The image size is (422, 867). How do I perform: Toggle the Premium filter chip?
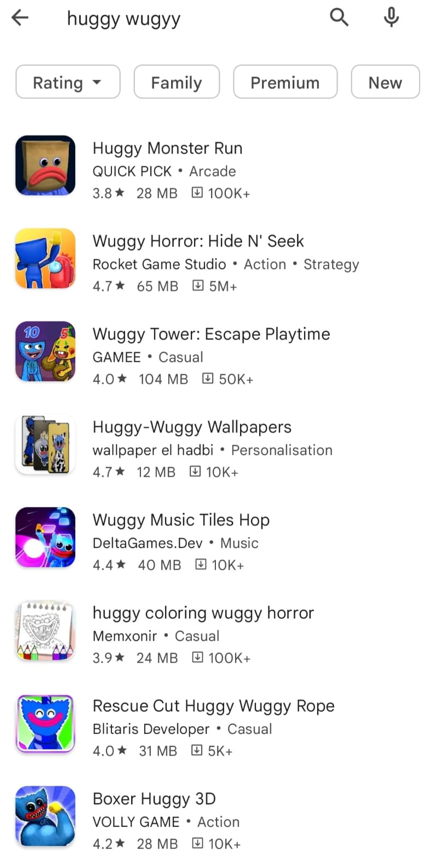[x=285, y=82]
